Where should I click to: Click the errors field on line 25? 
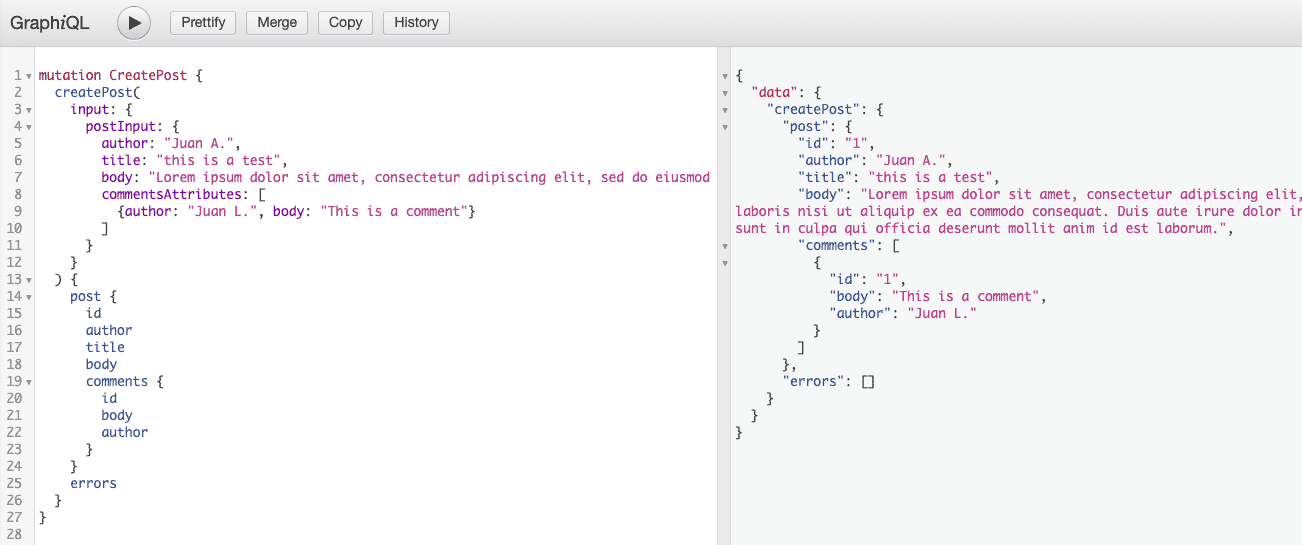[93, 483]
